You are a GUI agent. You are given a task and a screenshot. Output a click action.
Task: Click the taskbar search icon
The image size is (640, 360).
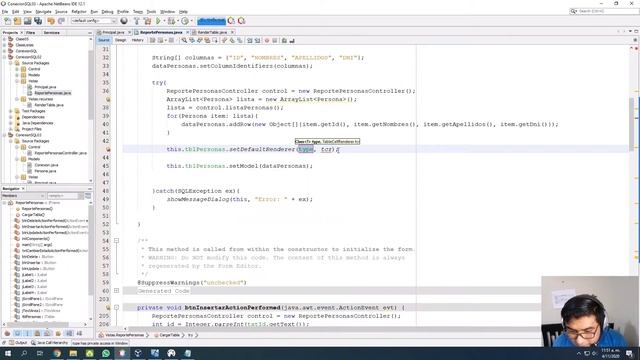point(24,353)
